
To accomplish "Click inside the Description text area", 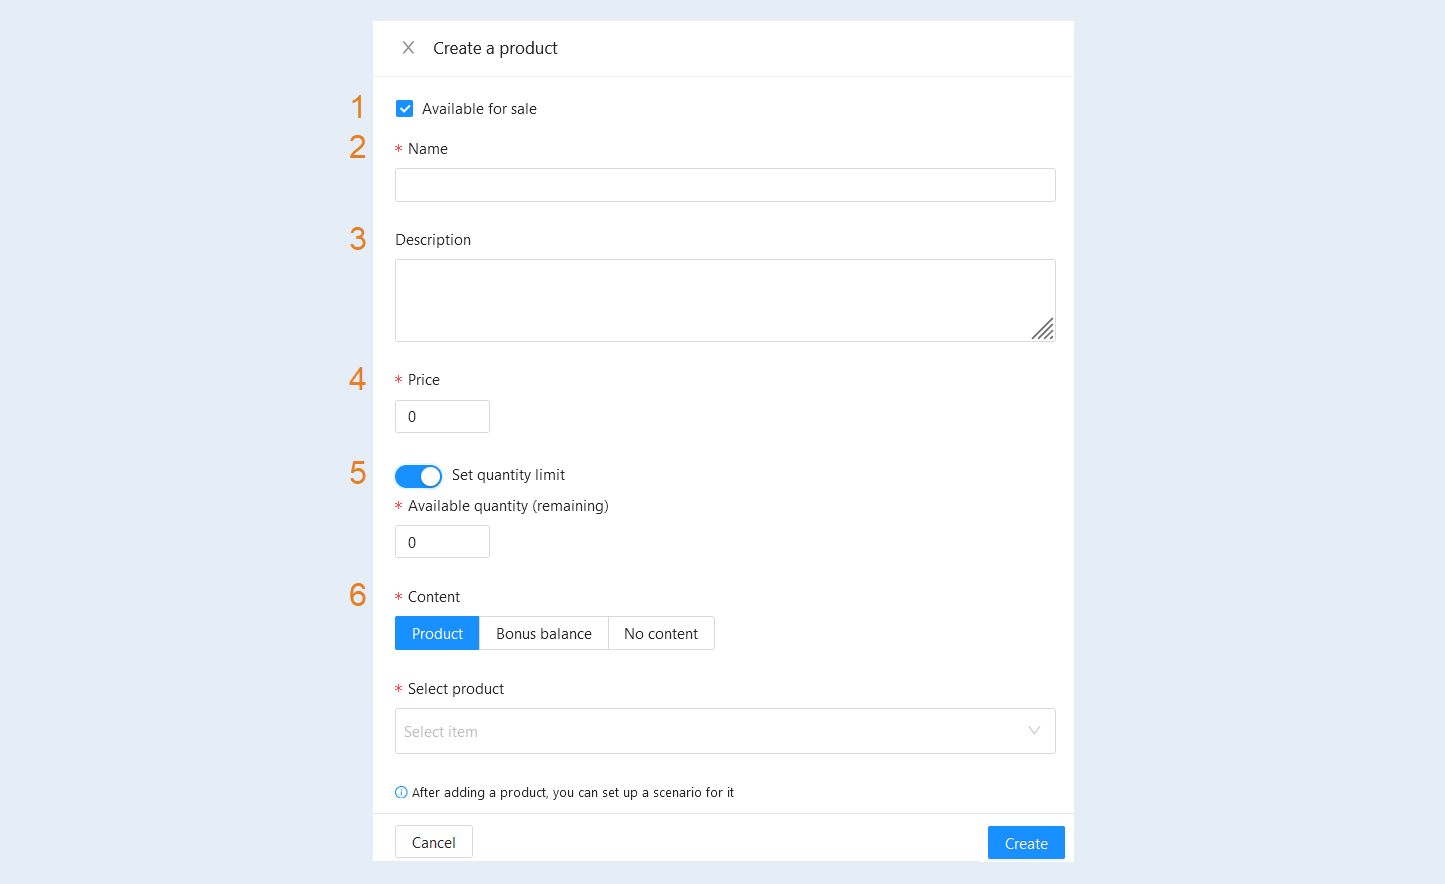I will (725, 300).
